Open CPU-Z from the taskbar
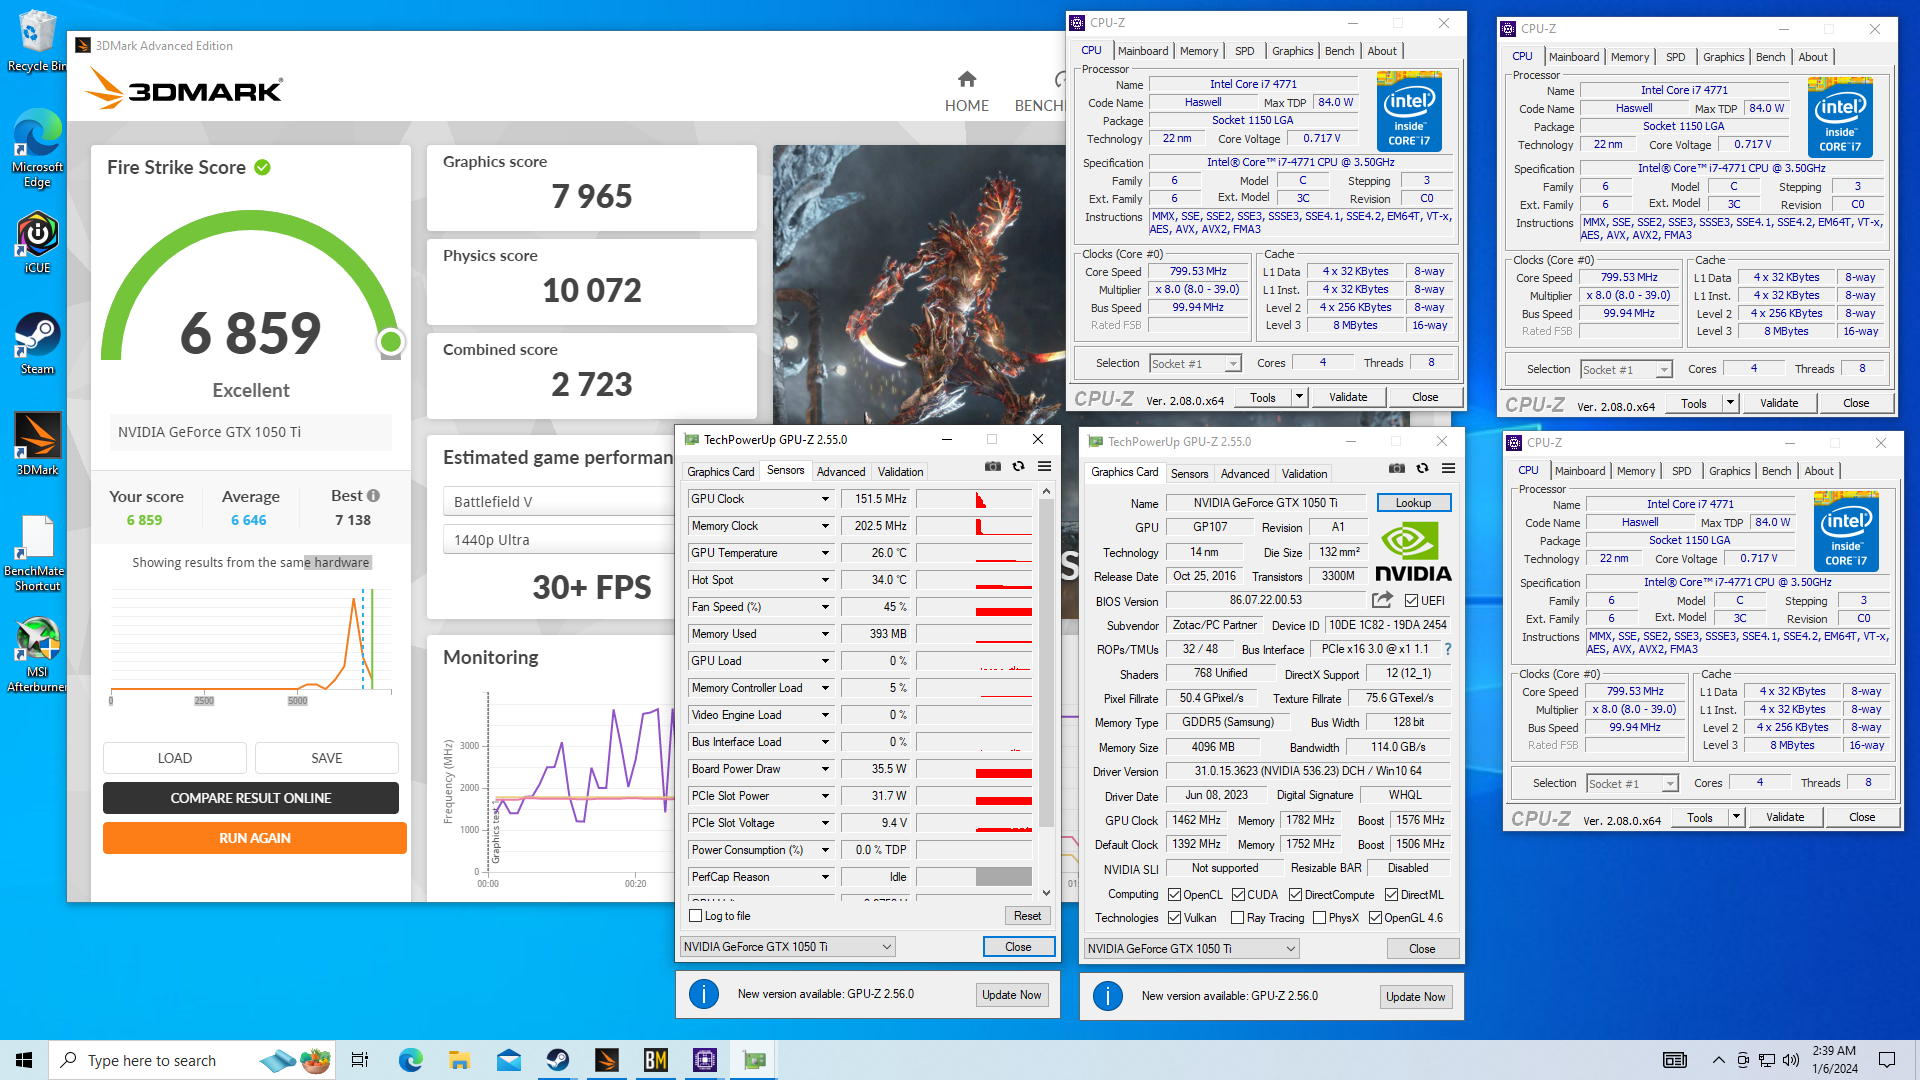Screen dimensions: 1920x1080 [x=705, y=1060]
